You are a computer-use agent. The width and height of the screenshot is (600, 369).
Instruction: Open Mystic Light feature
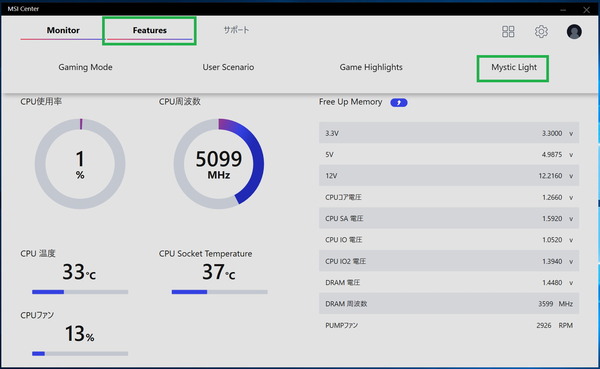pyautogui.click(x=514, y=67)
